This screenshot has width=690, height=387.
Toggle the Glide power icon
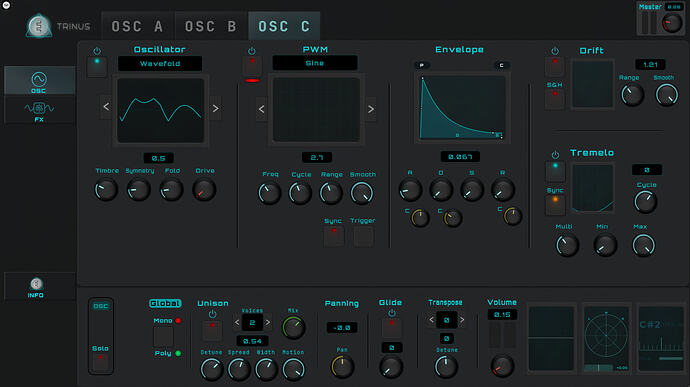click(x=392, y=313)
